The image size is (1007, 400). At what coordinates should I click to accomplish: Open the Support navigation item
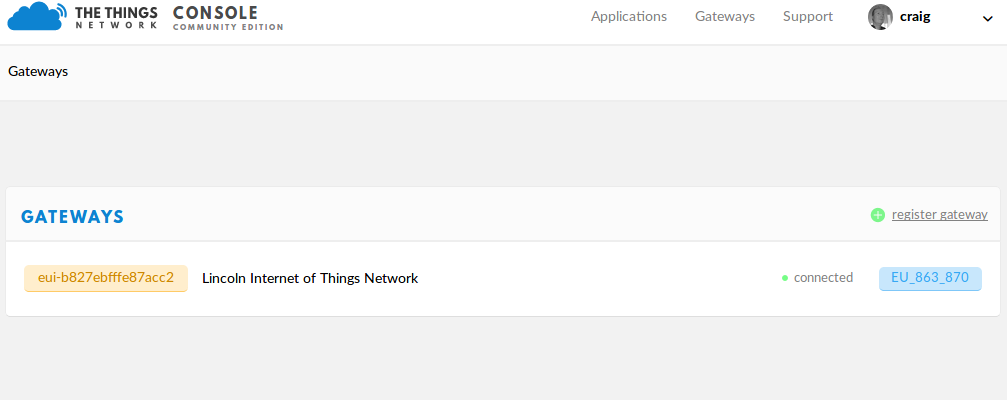pos(808,17)
